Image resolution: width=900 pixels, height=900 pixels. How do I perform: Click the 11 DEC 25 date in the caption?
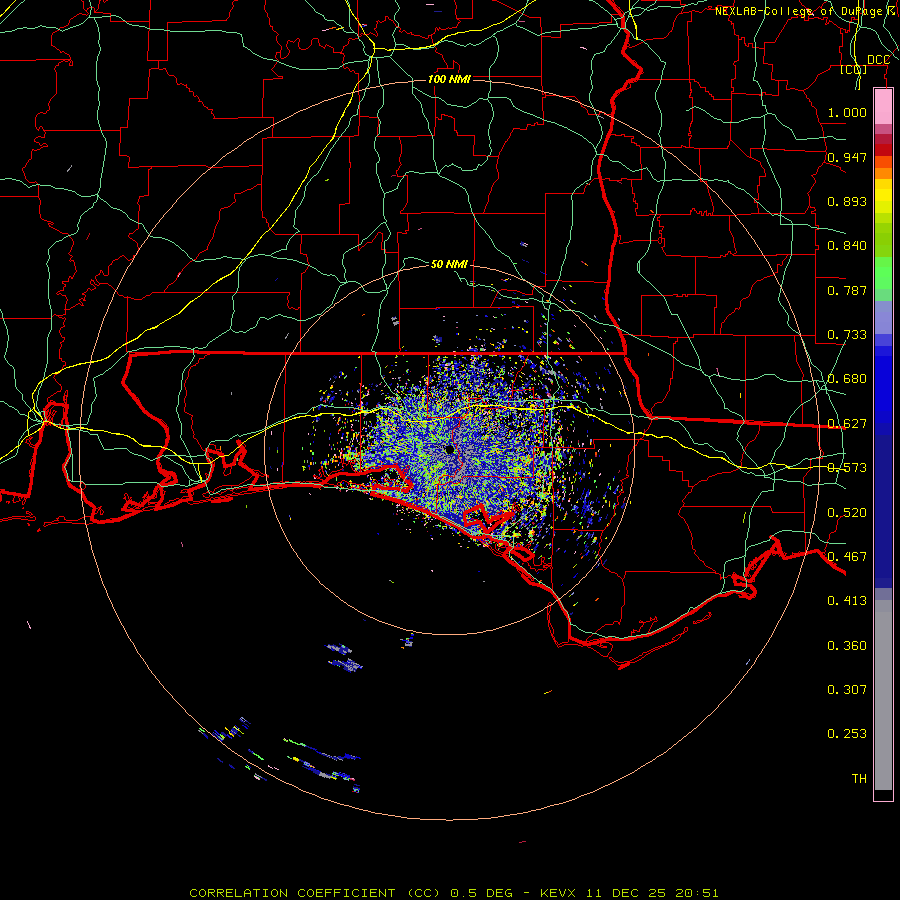pyautogui.click(x=626, y=893)
